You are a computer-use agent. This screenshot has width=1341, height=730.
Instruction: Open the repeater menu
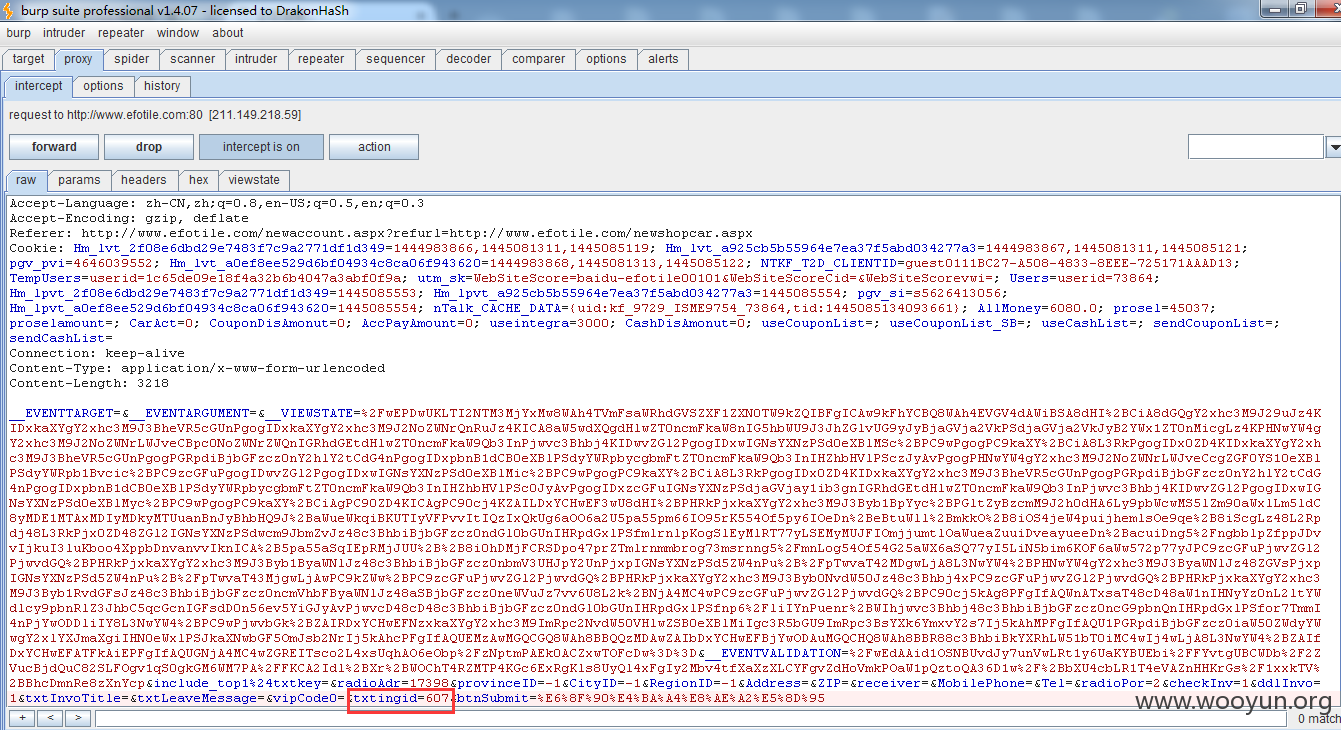pos(123,33)
